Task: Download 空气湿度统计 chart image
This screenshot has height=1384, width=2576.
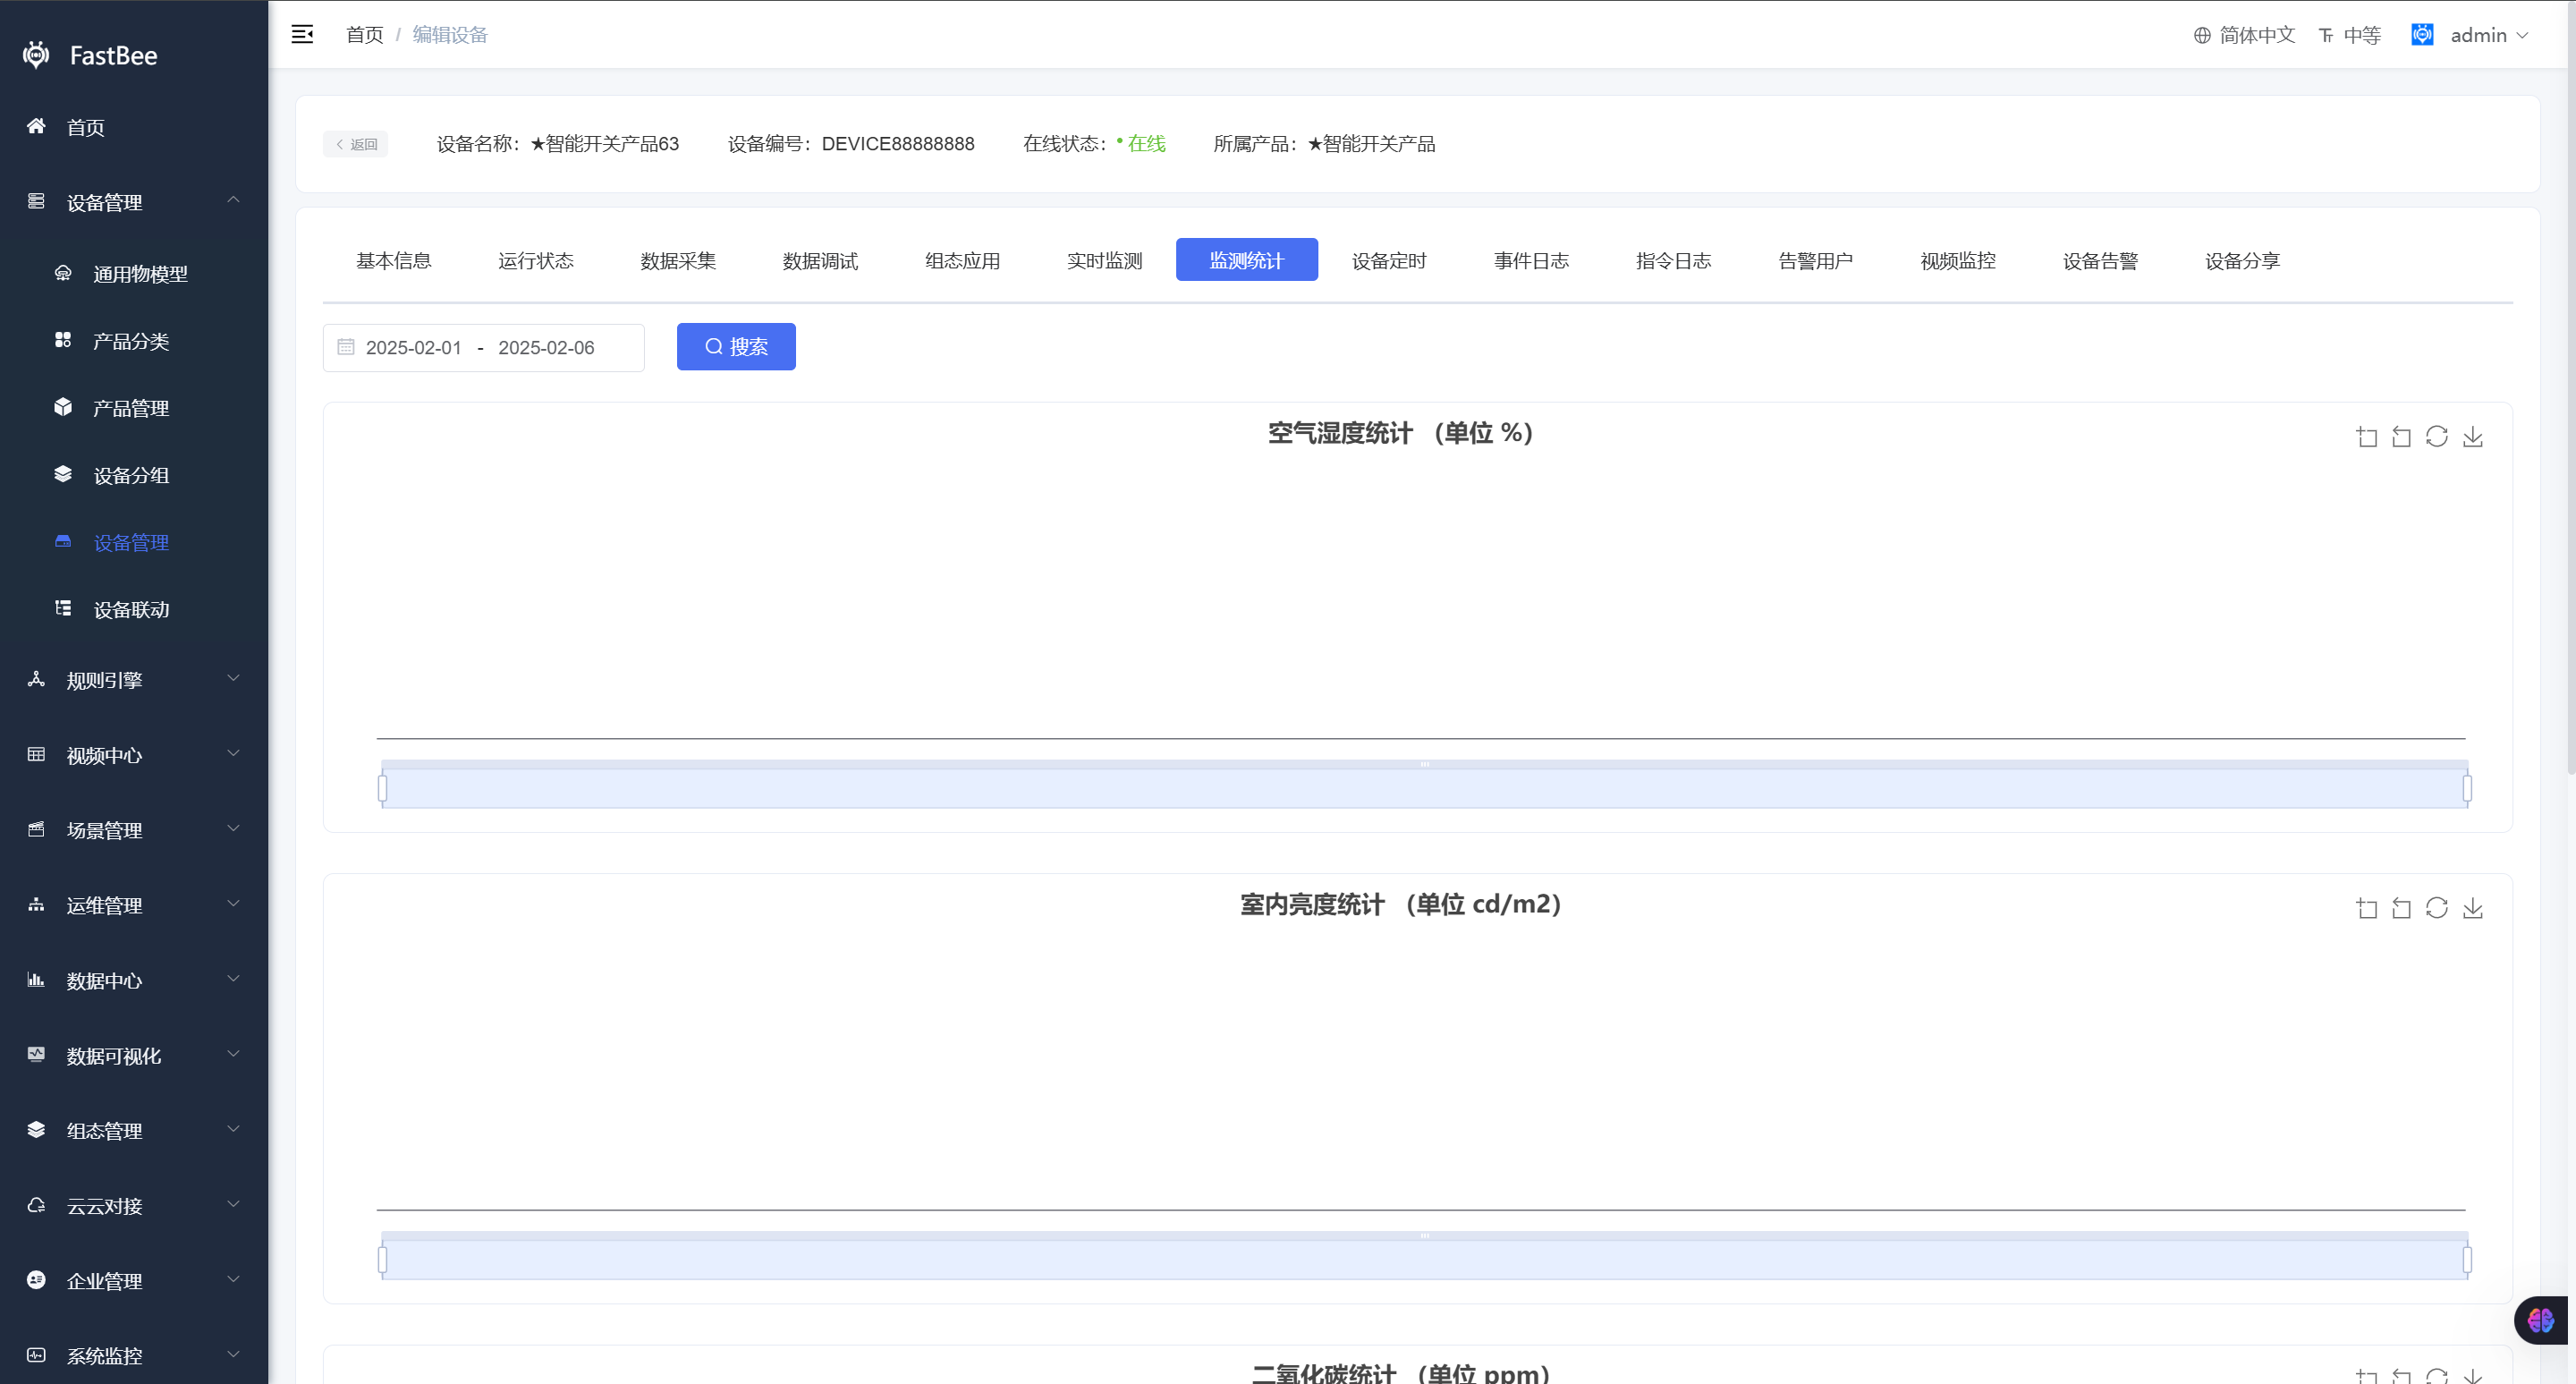Action: point(2473,437)
